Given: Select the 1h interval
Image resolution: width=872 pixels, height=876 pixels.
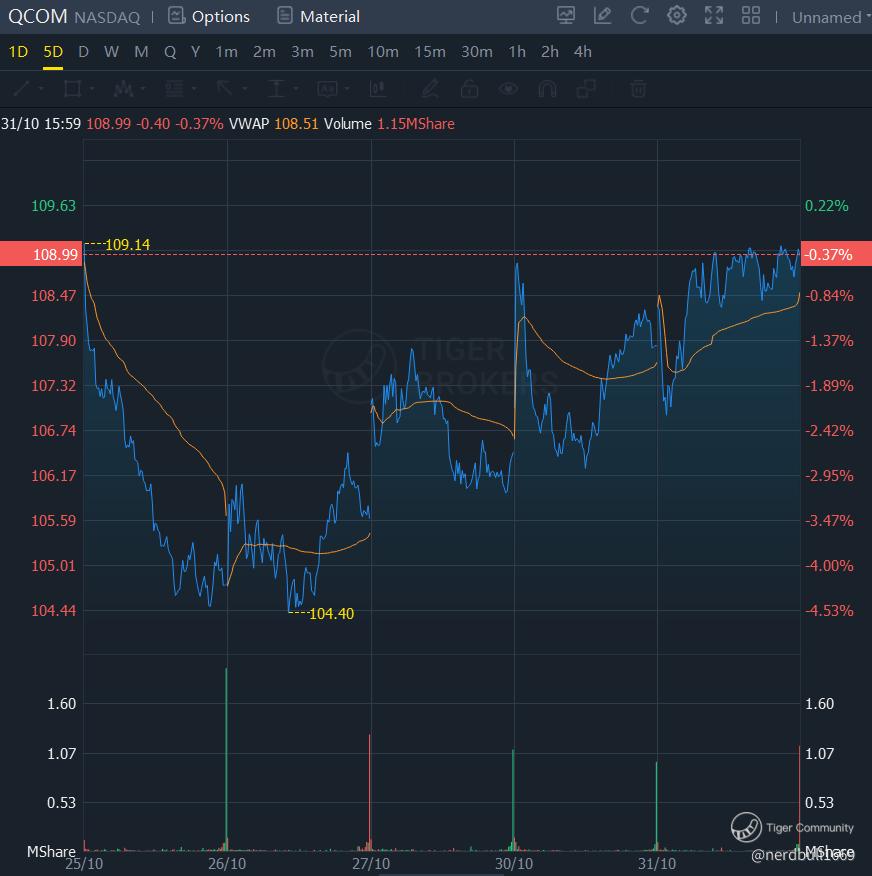Looking at the screenshot, I should pos(517,52).
